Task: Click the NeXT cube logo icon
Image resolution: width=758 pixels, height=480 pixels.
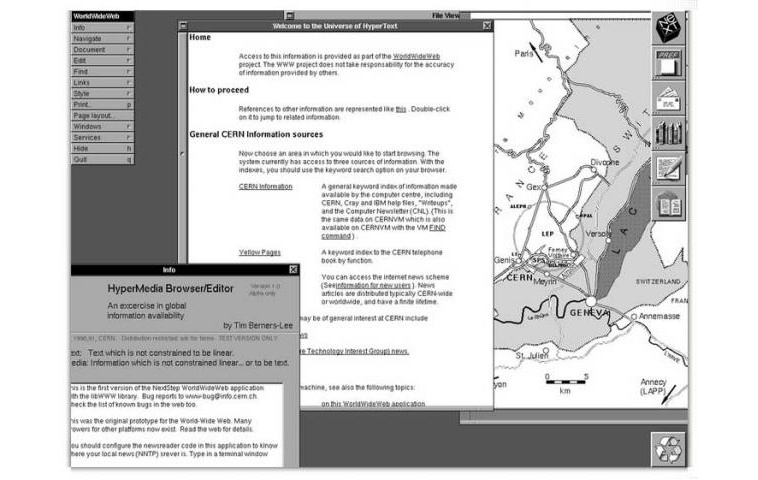Action: click(669, 28)
